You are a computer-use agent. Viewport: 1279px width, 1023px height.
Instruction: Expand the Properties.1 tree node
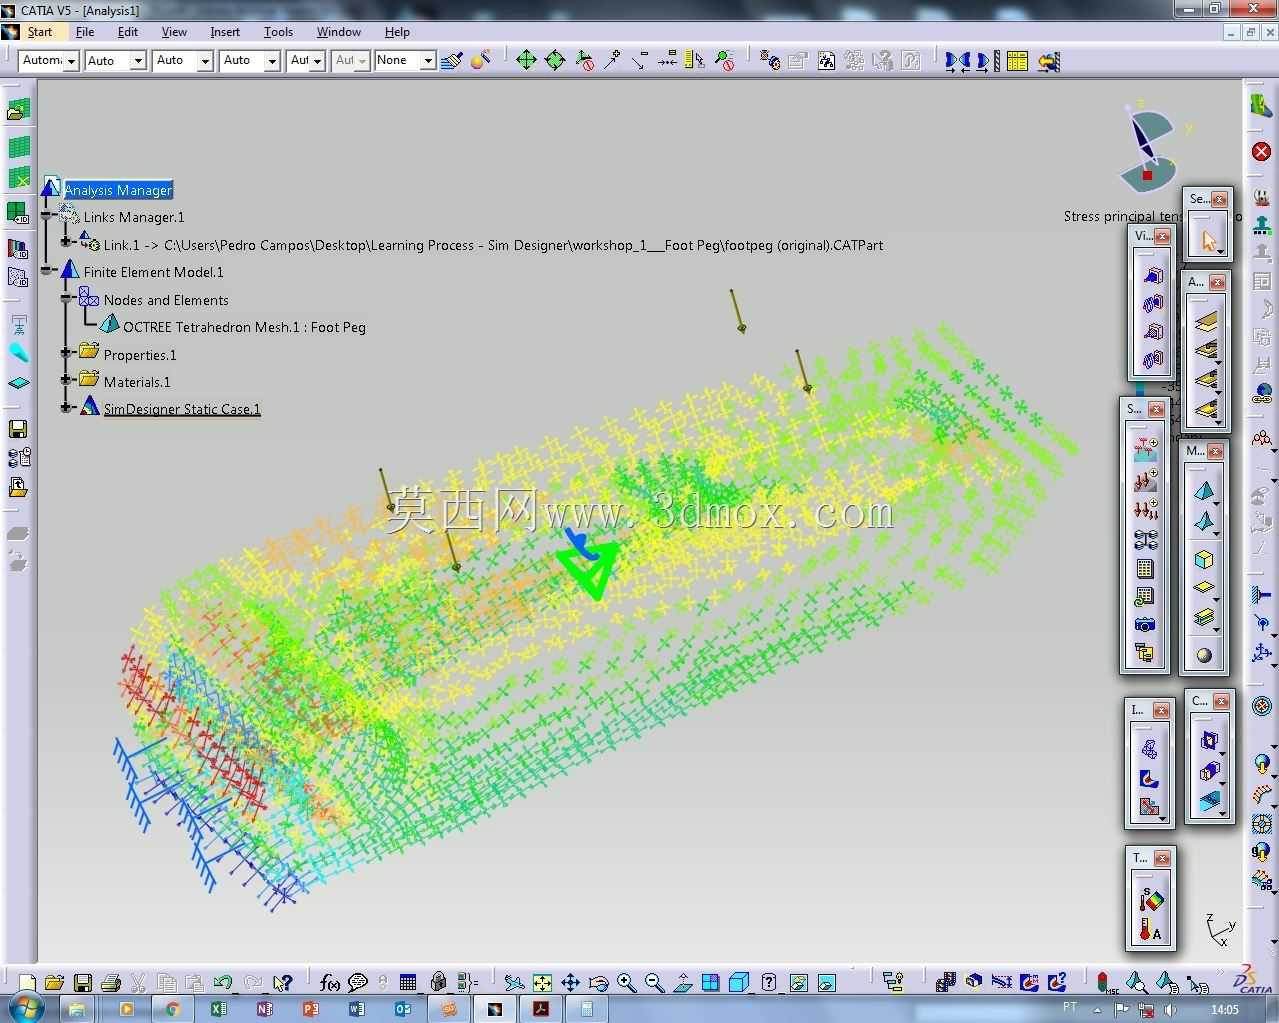click(x=66, y=352)
